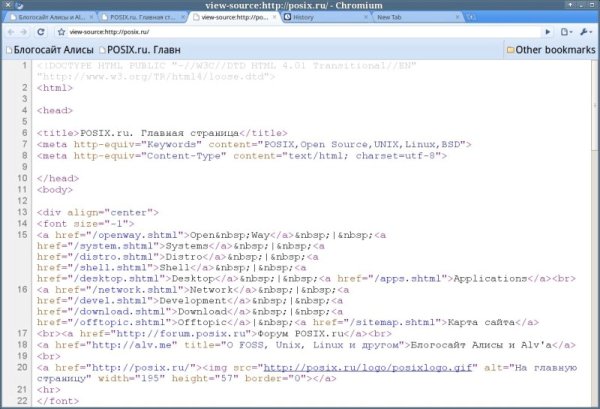
Task: Close the New Tab tab
Action: [457, 17]
